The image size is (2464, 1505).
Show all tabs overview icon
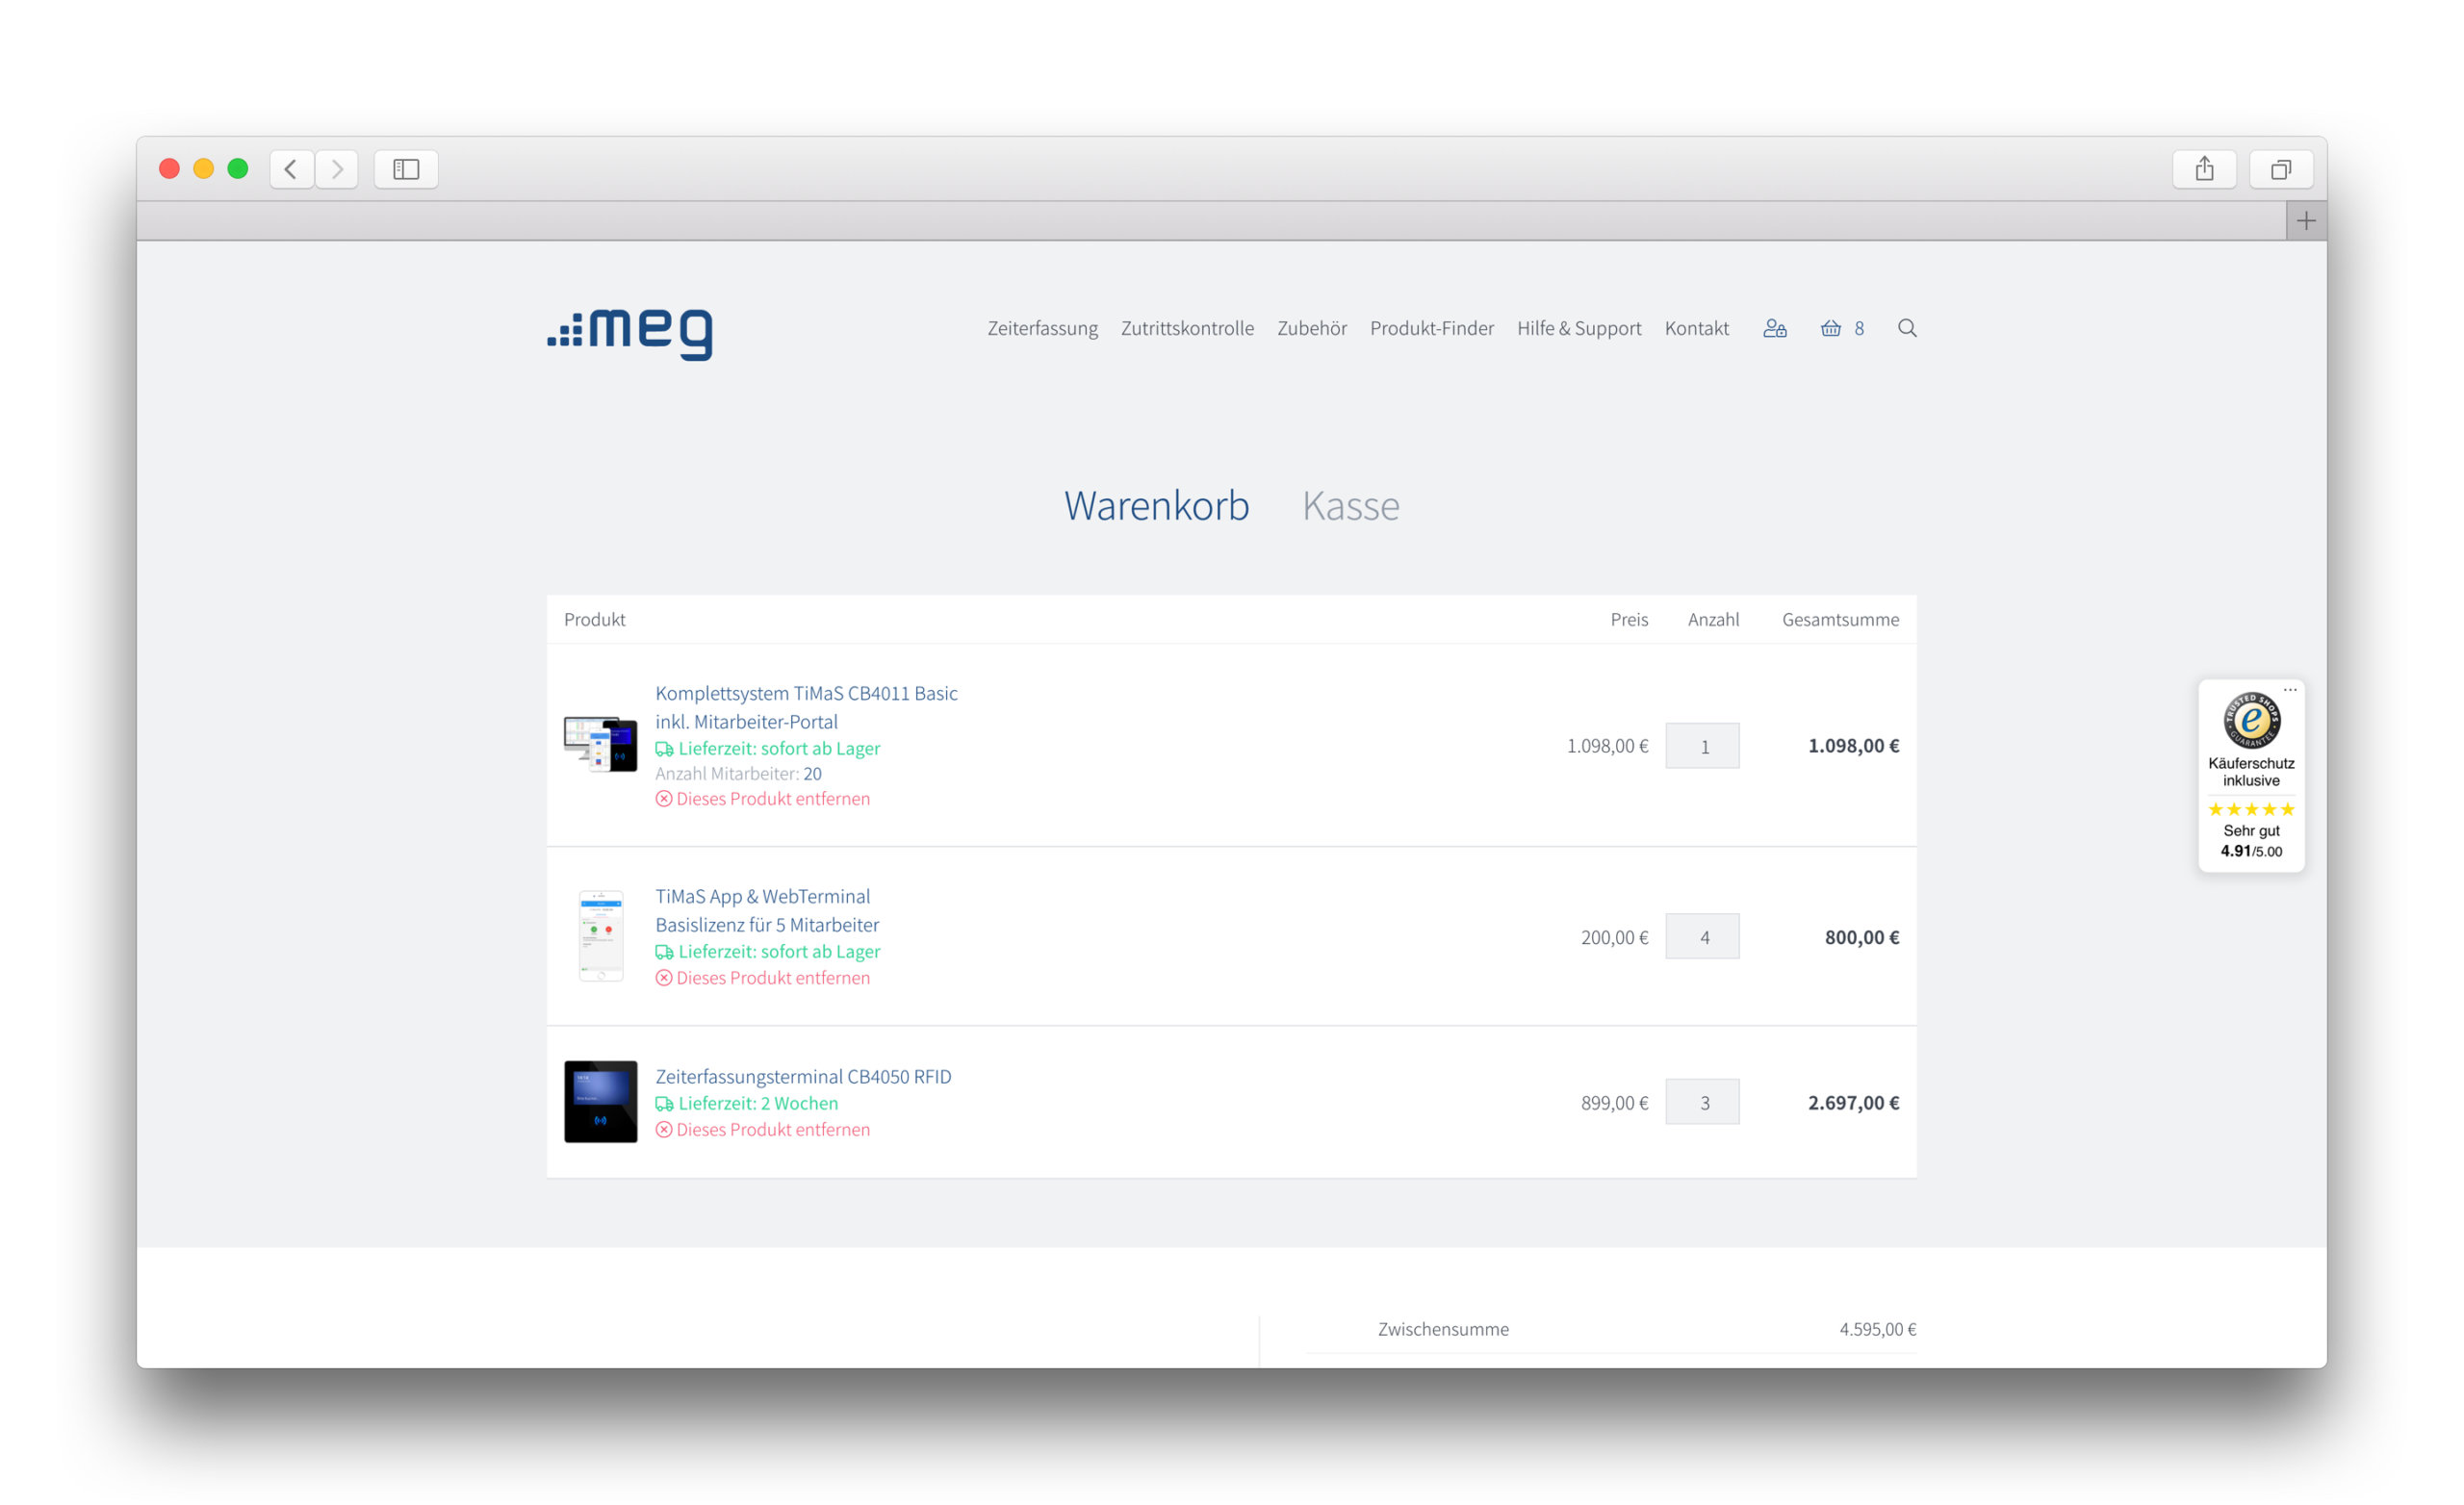click(2281, 169)
